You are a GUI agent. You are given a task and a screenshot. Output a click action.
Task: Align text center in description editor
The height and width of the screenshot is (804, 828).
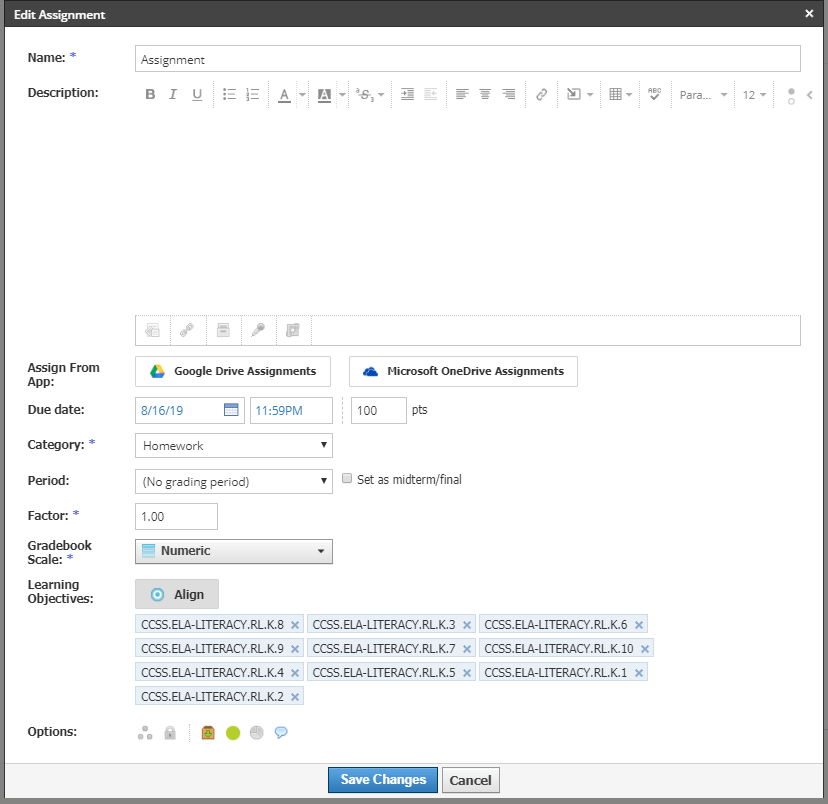(x=485, y=95)
